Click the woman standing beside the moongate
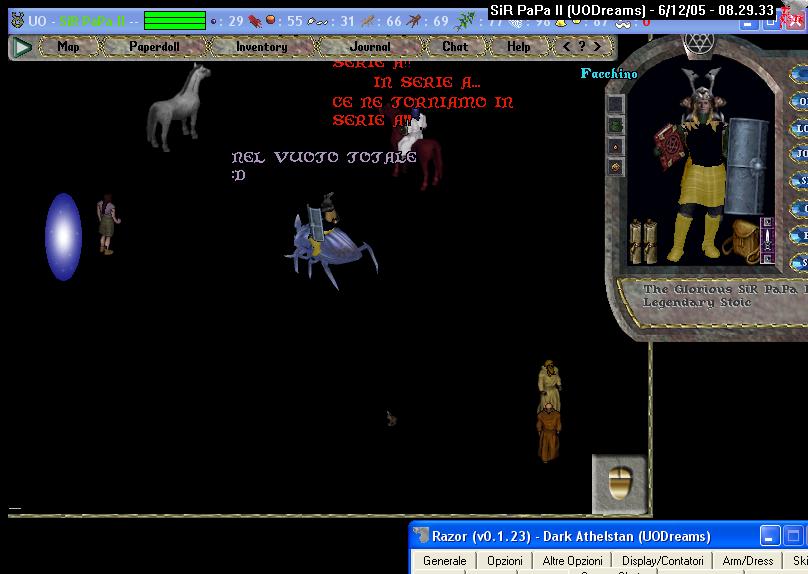The image size is (808, 574). pos(107,224)
